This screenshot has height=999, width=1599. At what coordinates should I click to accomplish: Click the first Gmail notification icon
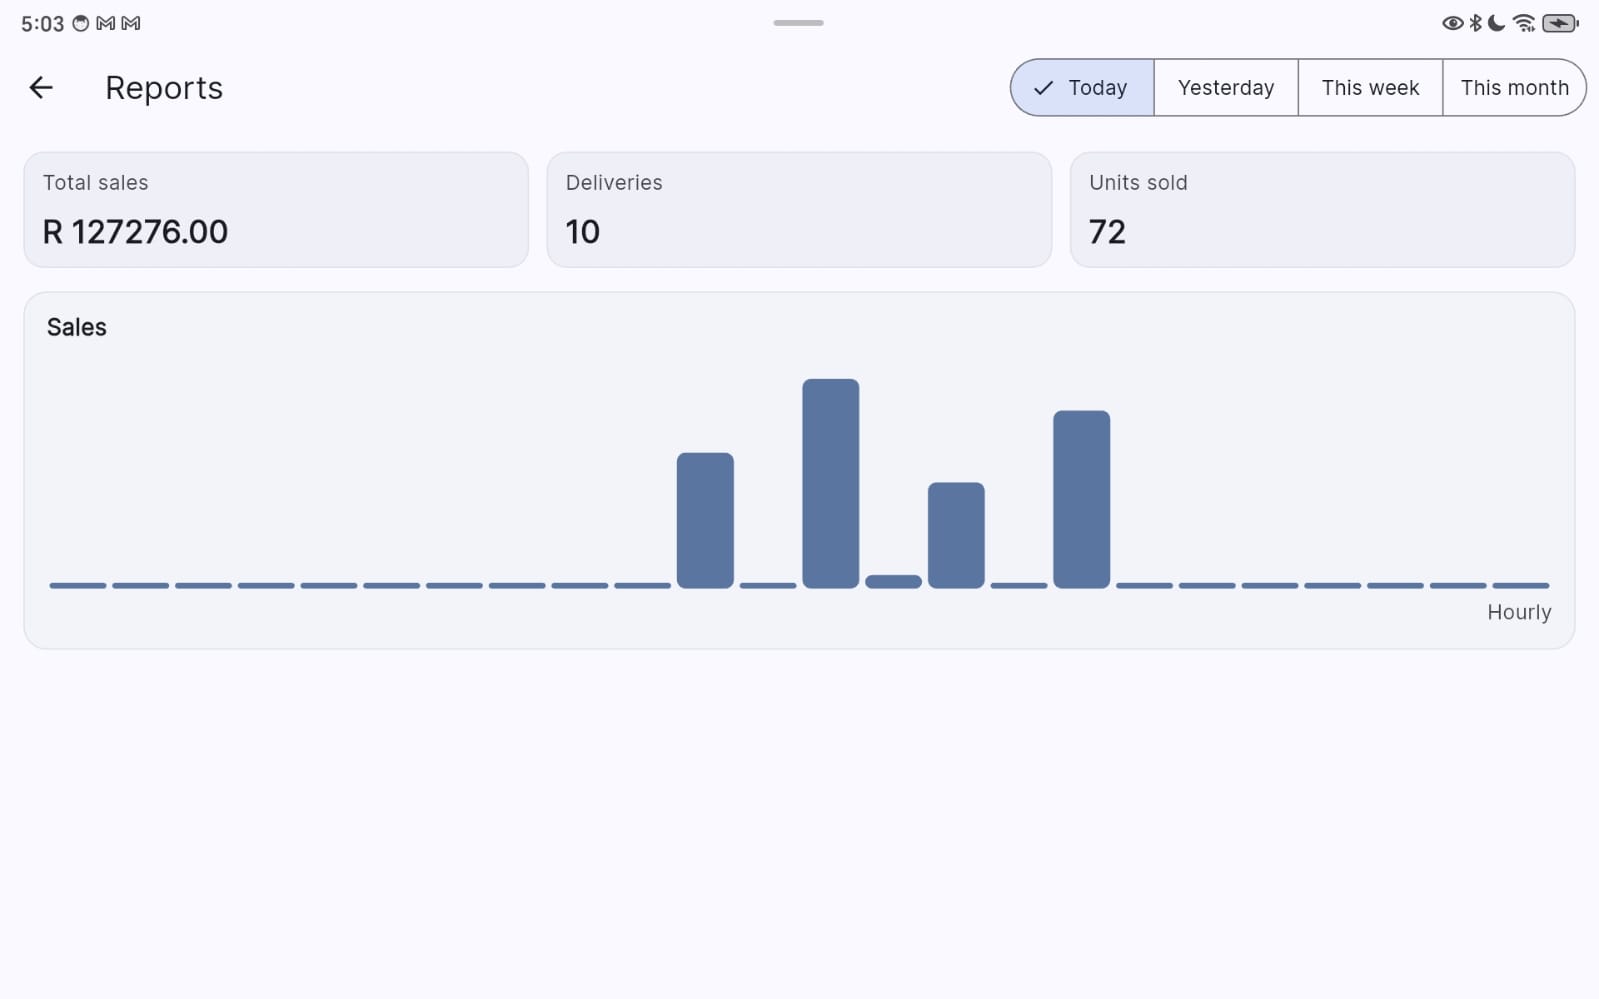coord(105,23)
